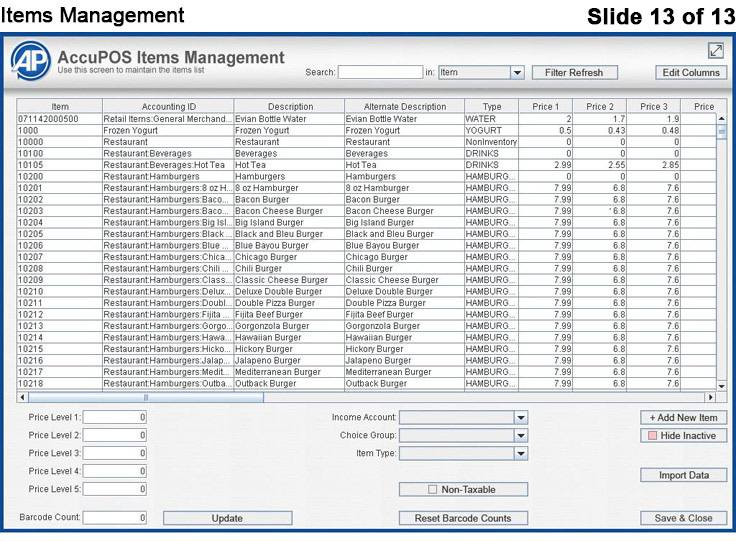Select Classic Cheese Burger description cell
Screen dimensions: 736x541
click(x=289, y=280)
